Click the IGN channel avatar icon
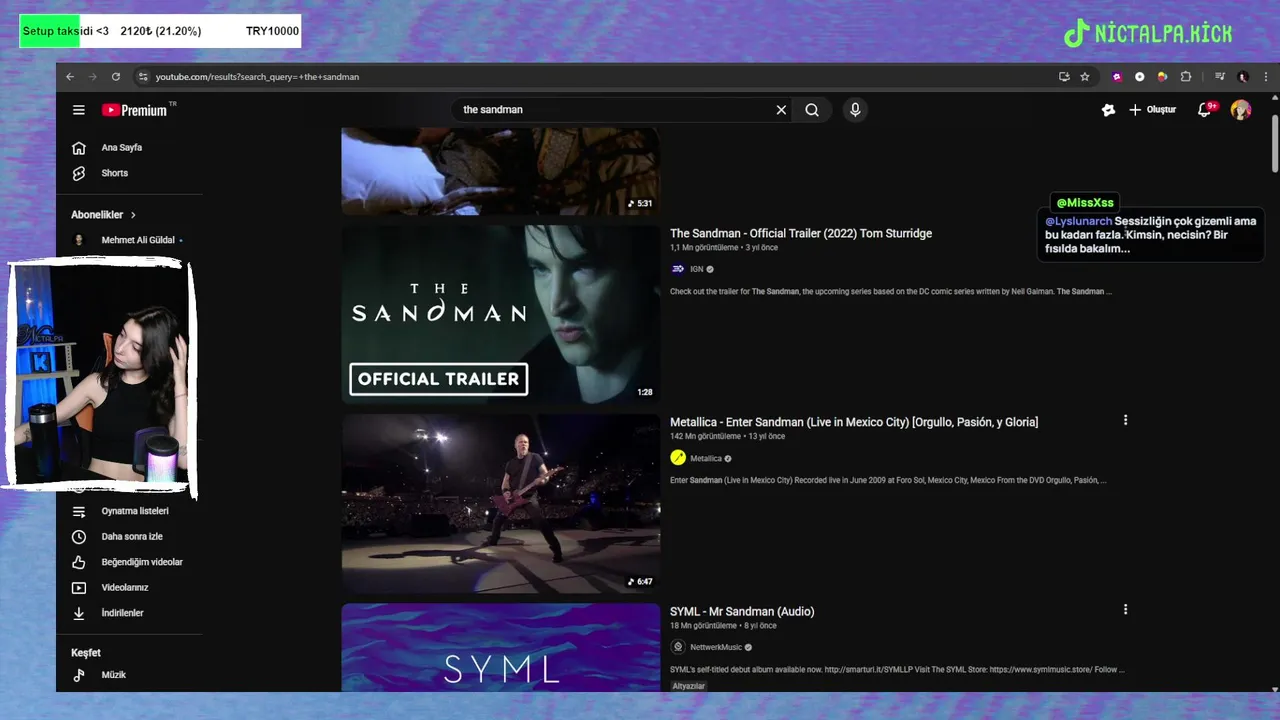1280x720 pixels. [678, 269]
